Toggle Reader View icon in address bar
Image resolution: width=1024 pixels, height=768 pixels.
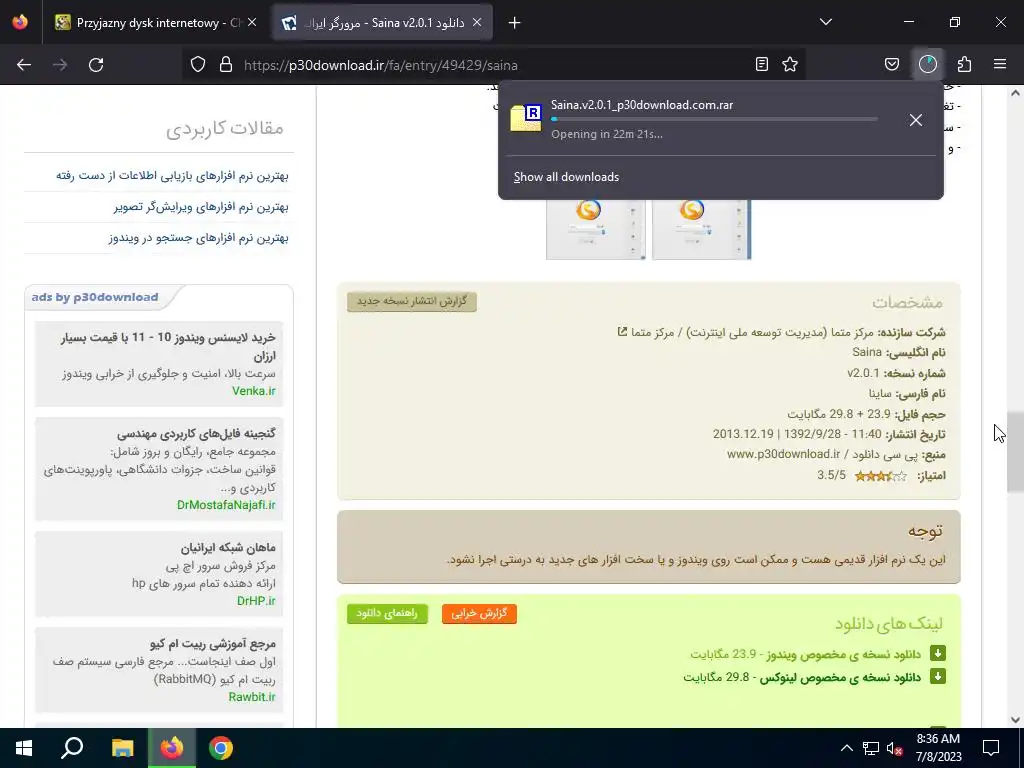[x=761, y=65]
